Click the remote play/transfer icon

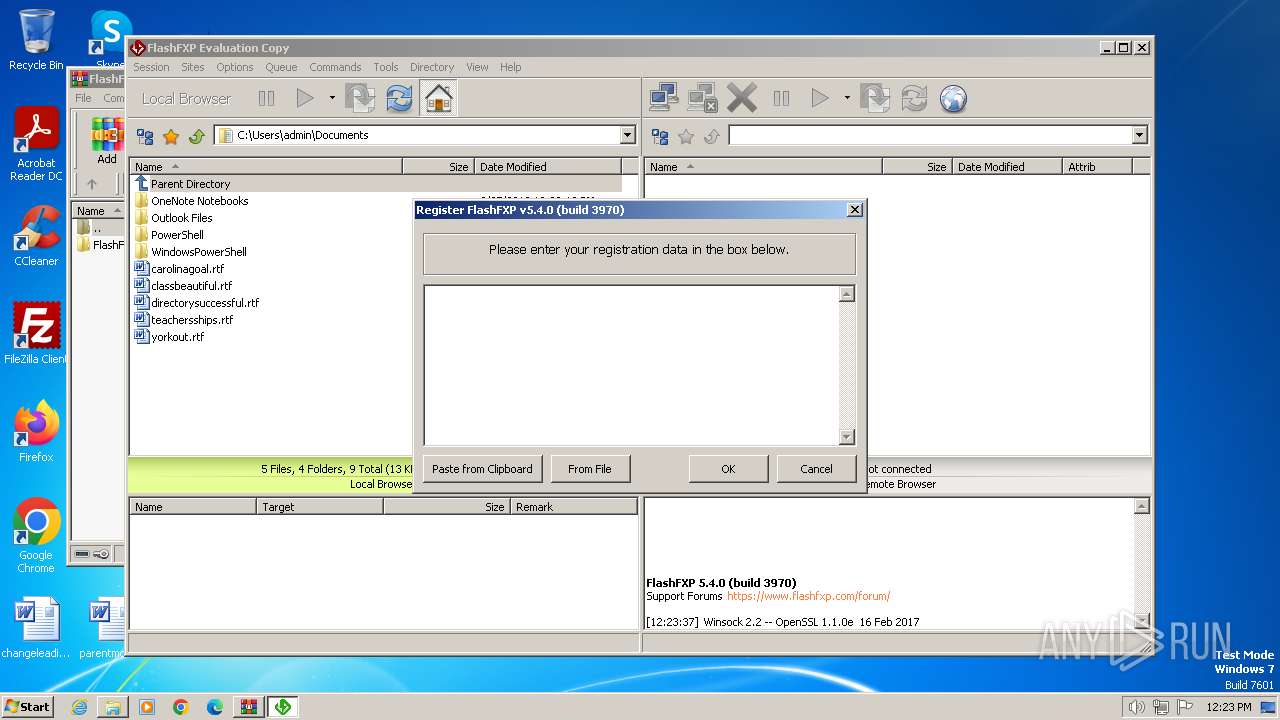pos(820,98)
